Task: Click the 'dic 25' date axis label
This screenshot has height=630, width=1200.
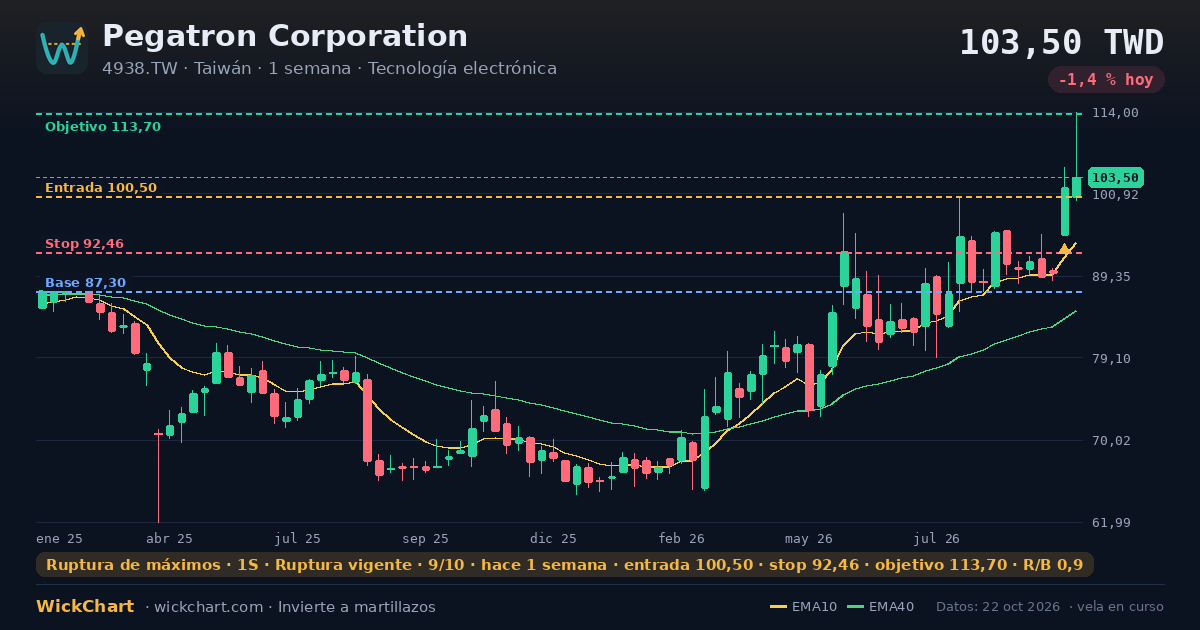Action: click(553, 538)
